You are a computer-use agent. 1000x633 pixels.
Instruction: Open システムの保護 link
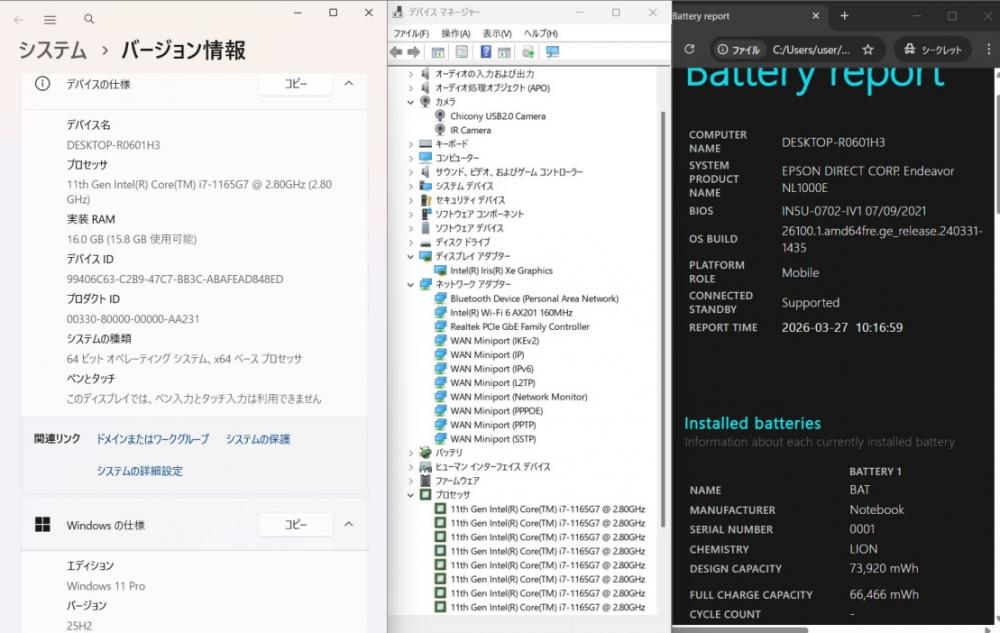258,439
